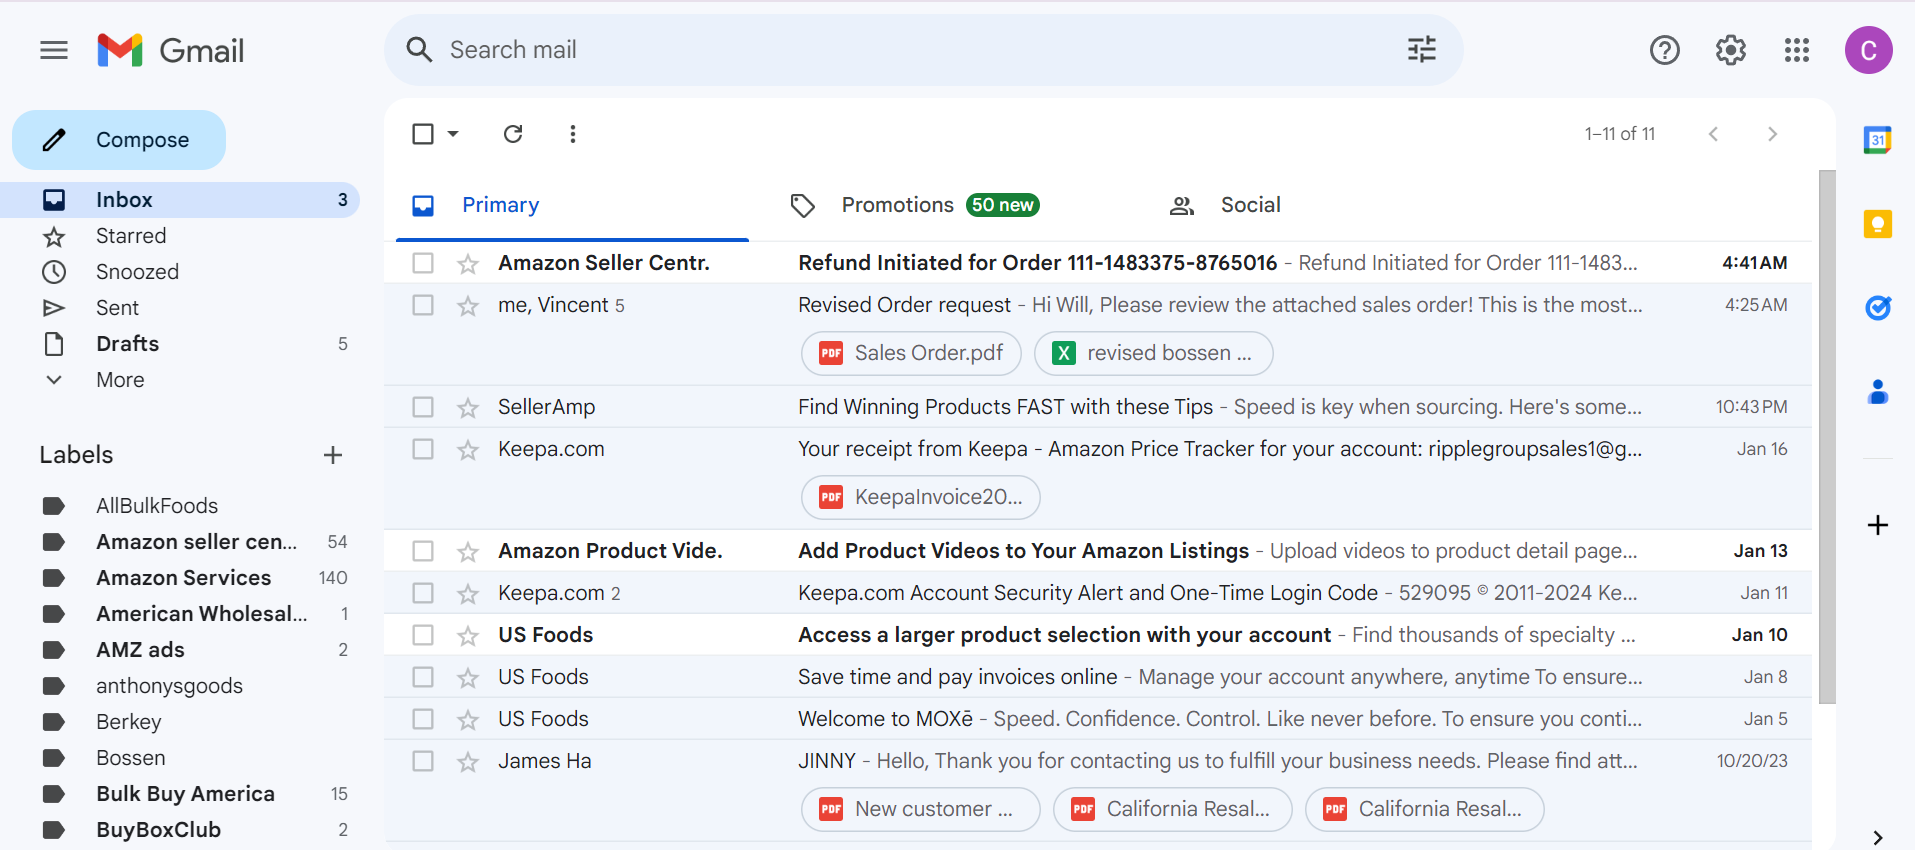Star the James Ha email

pos(467,762)
